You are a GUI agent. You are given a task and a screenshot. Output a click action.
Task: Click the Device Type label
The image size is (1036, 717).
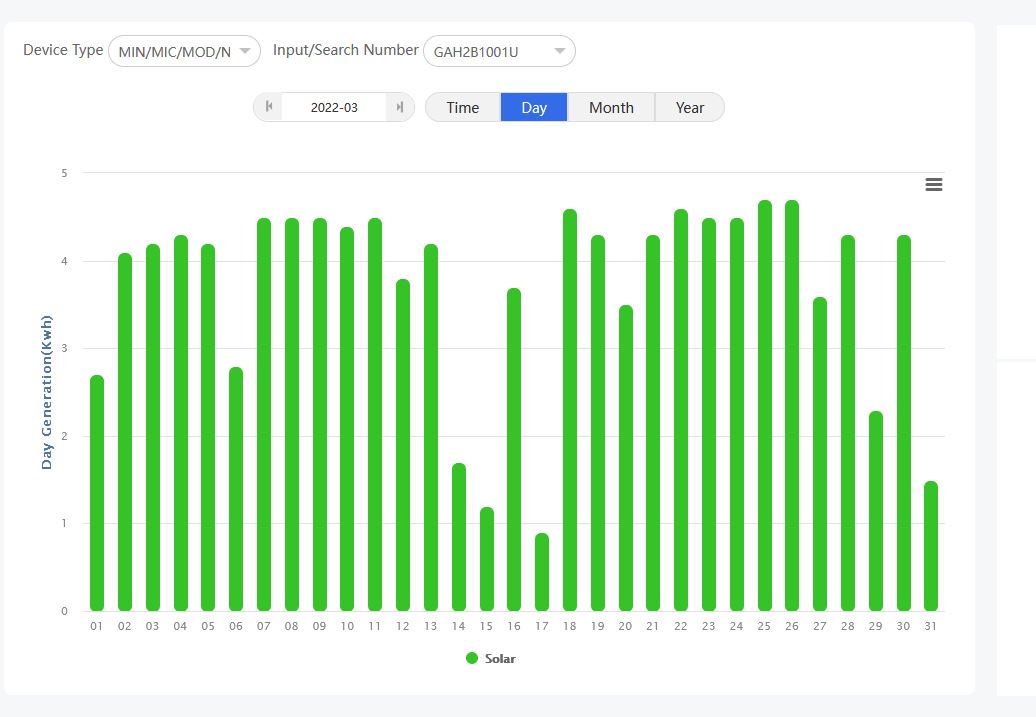tap(63, 50)
